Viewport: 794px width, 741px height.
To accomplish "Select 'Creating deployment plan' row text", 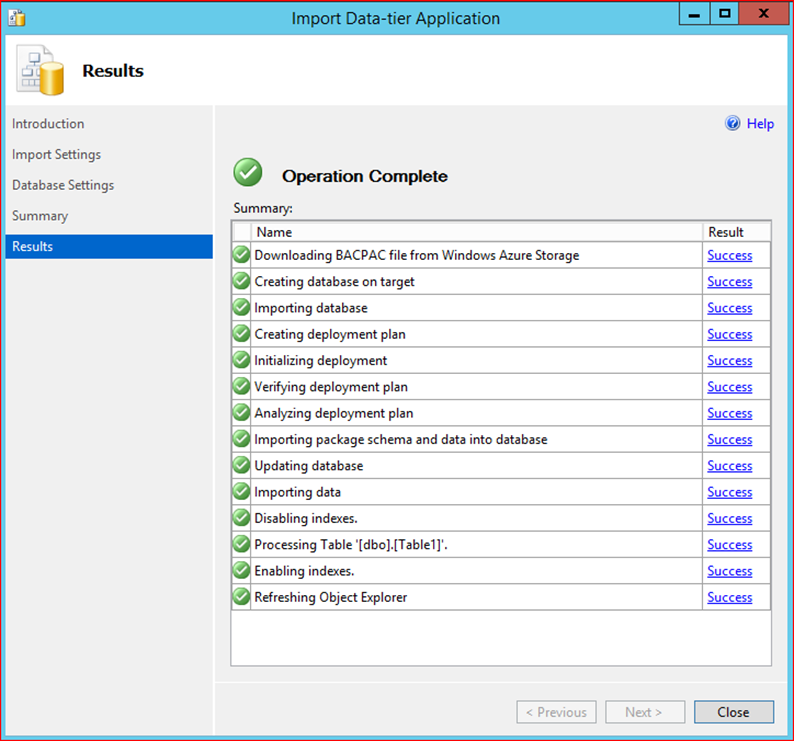I will [330, 334].
